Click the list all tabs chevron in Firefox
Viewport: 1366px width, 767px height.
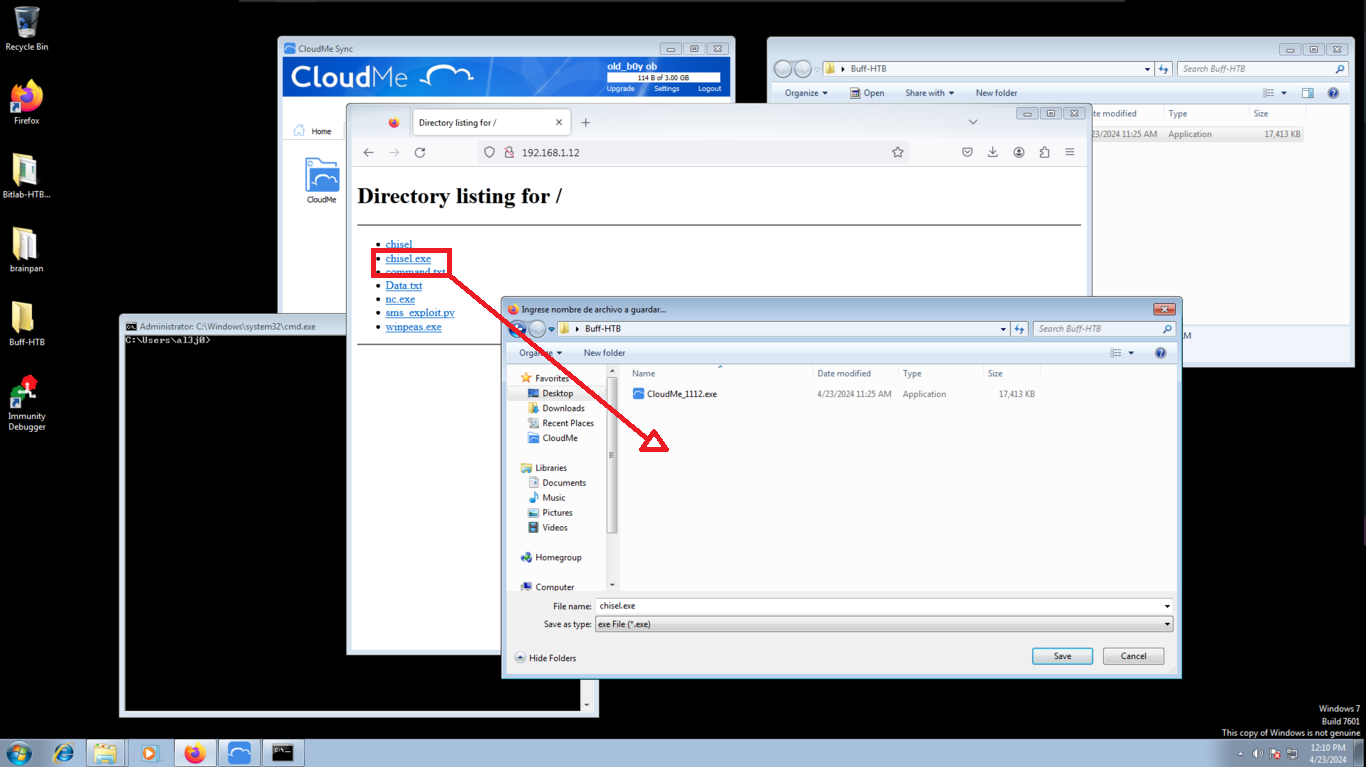click(973, 122)
